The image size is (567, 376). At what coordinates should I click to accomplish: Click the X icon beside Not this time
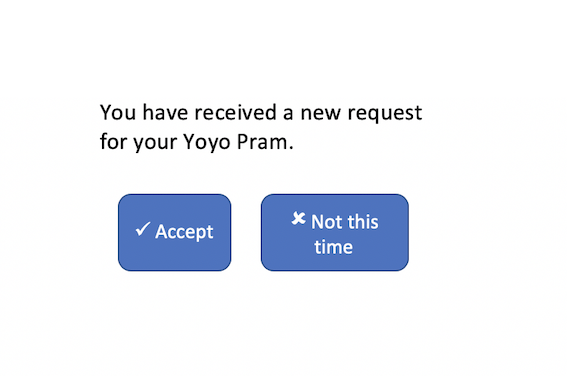(299, 218)
